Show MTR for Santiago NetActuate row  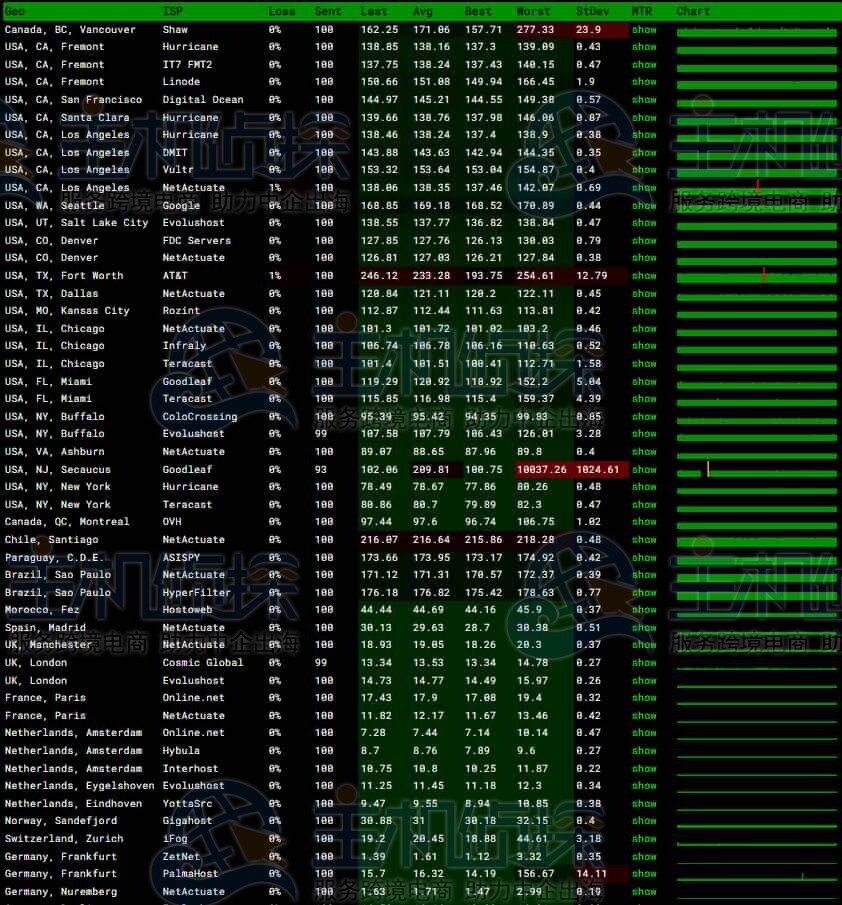click(x=644, y=540)
